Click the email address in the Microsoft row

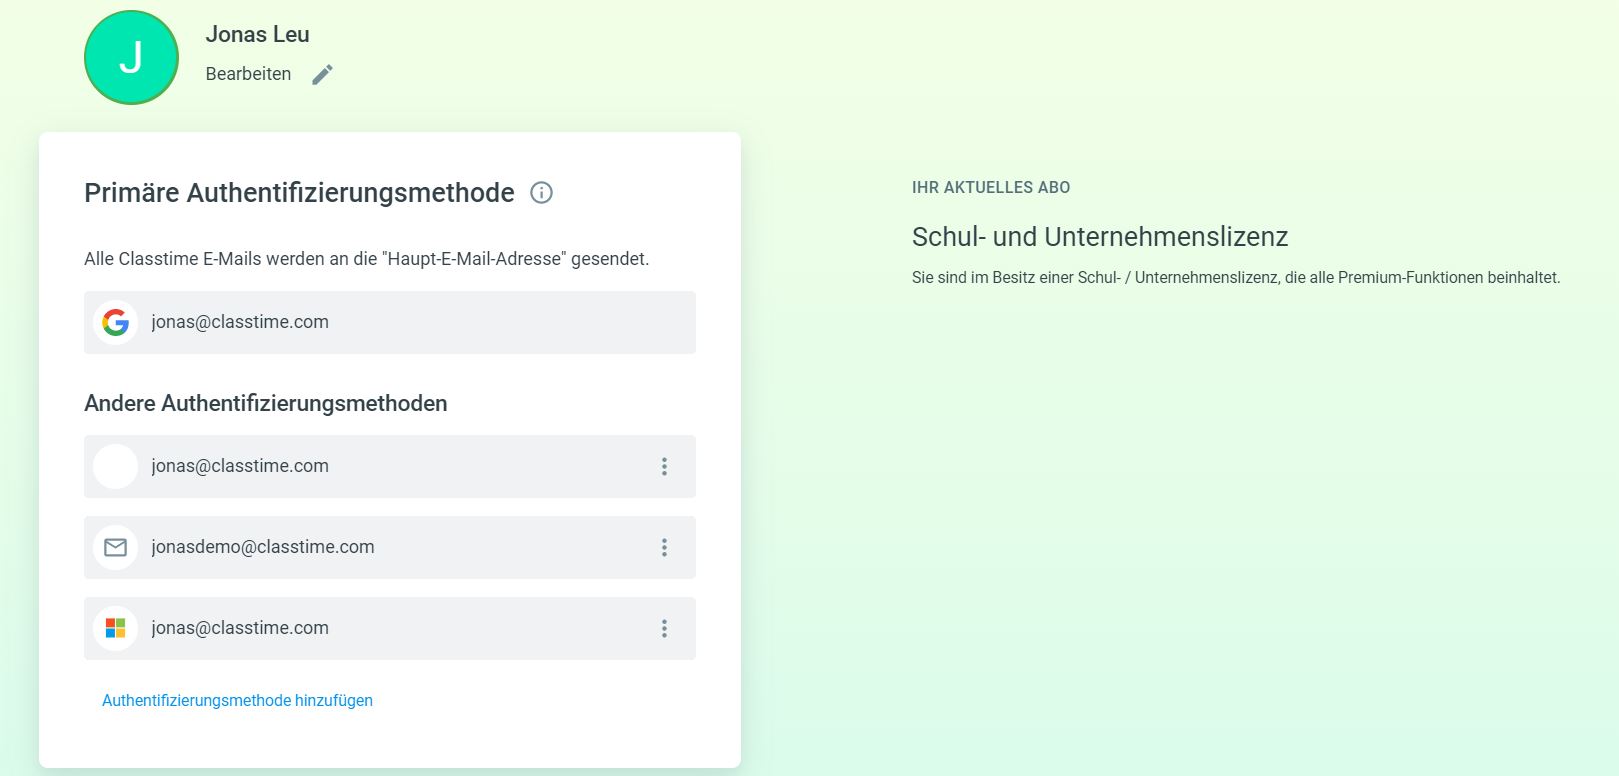[x=240, y=628]
